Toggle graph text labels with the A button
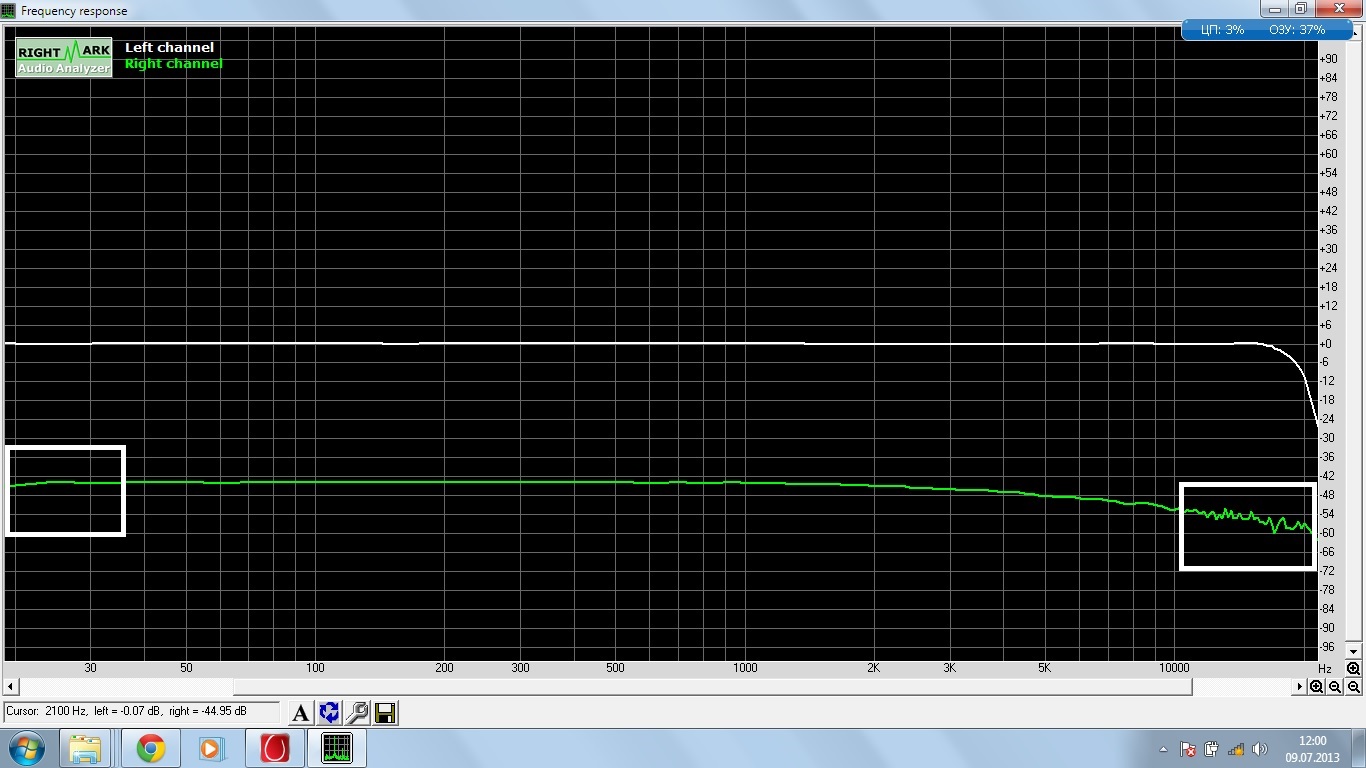 pos(300,713)
